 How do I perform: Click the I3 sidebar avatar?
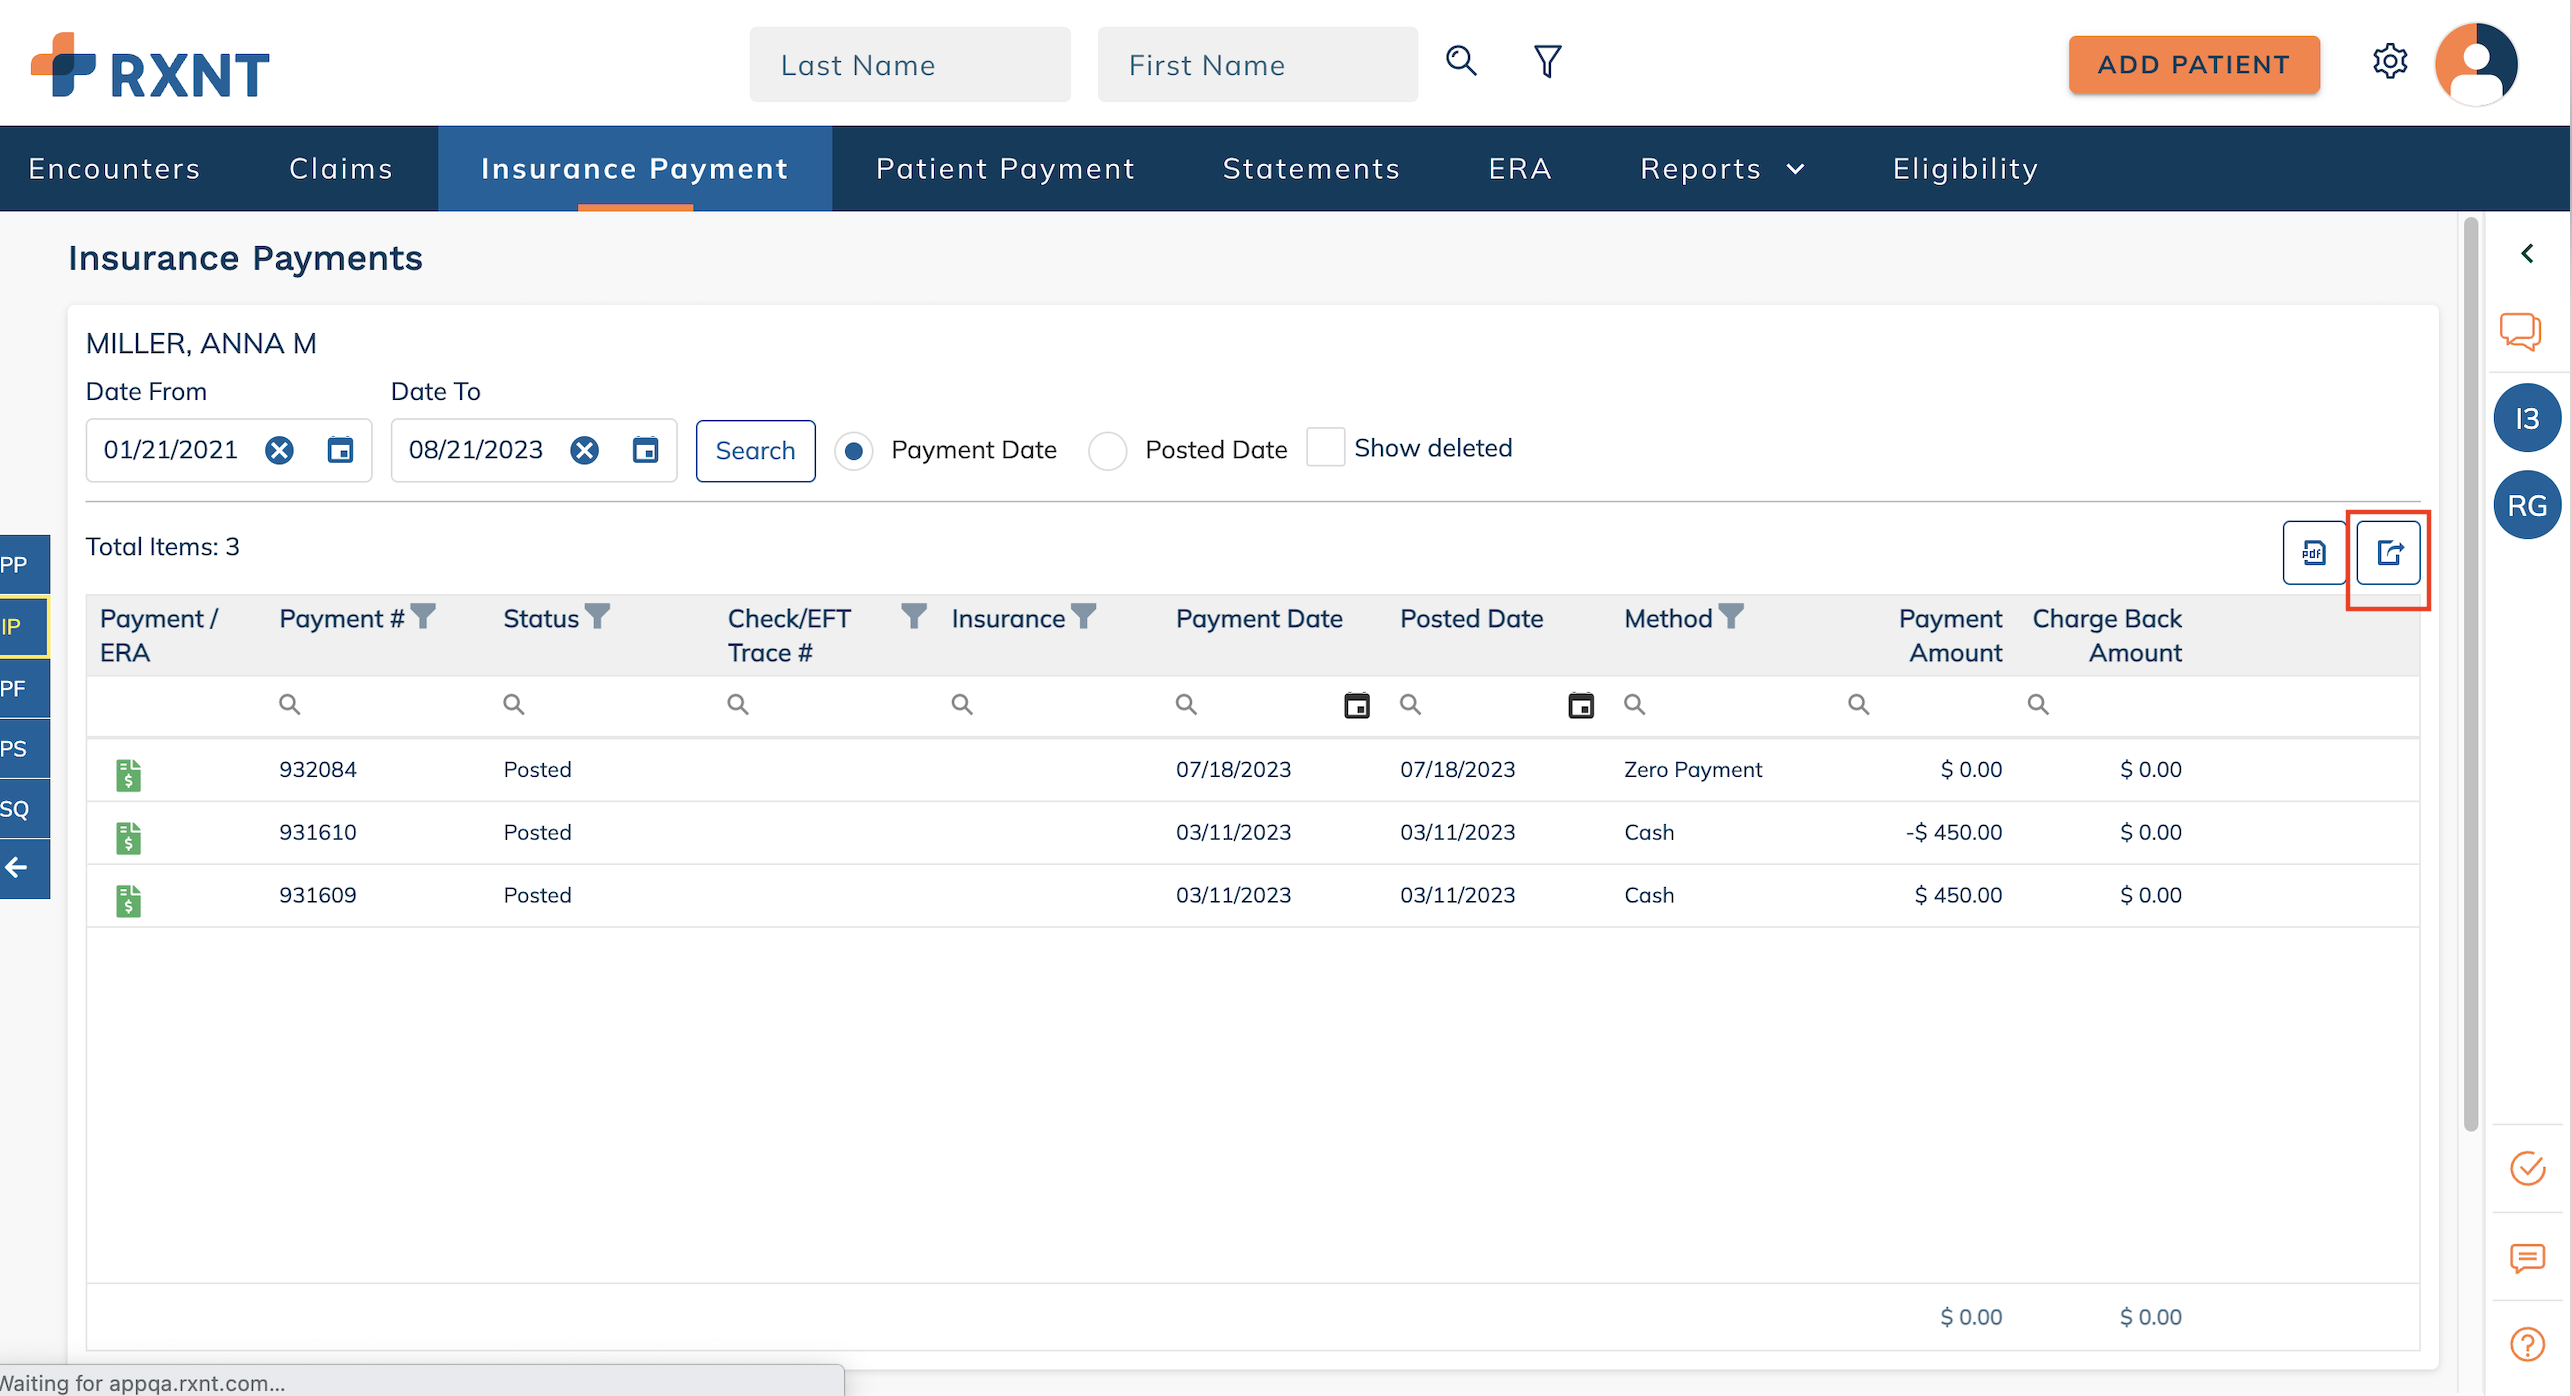[x=2527, y=418]
